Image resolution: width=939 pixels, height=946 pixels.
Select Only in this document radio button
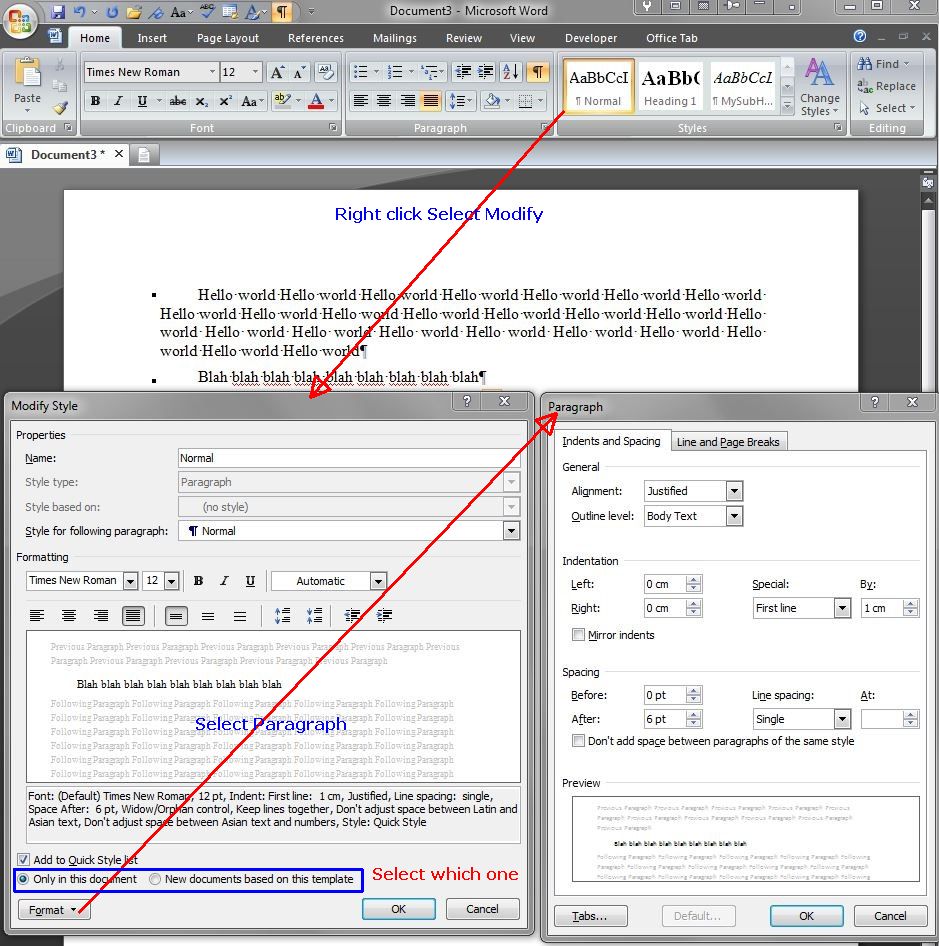(23, 879)
